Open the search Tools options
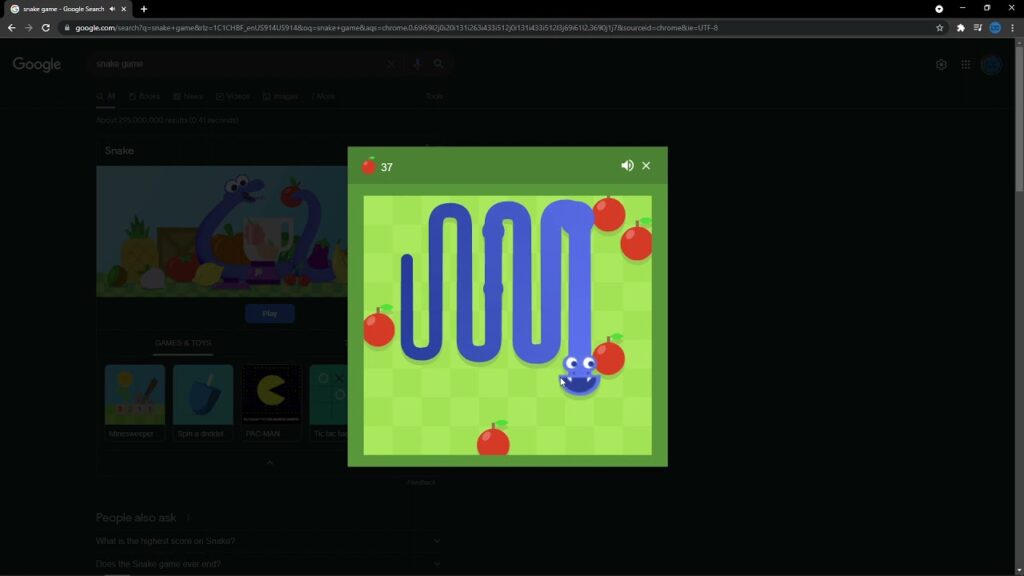1024x576 pixels. 434,96
